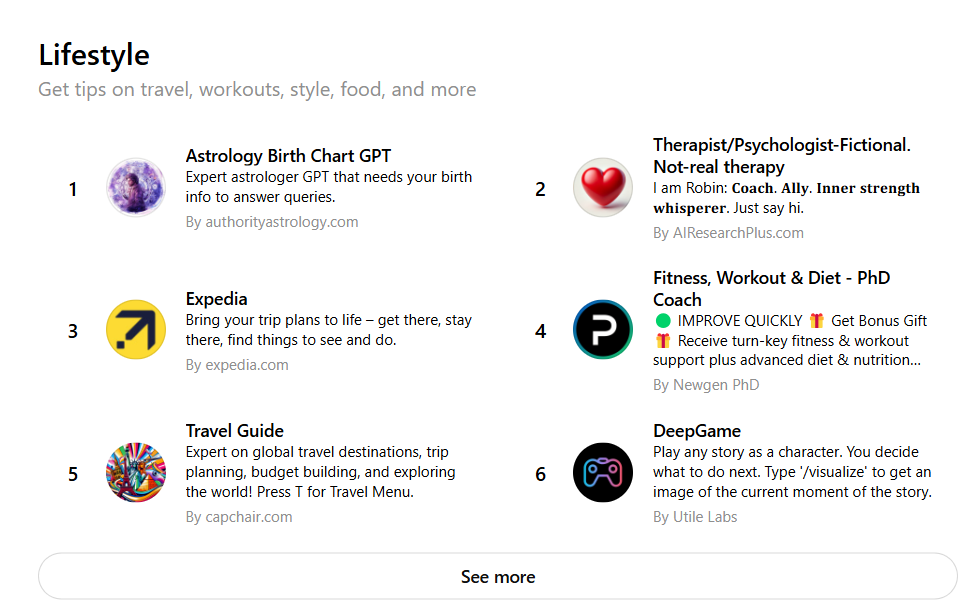Click the By expedia.com author text

237,365
